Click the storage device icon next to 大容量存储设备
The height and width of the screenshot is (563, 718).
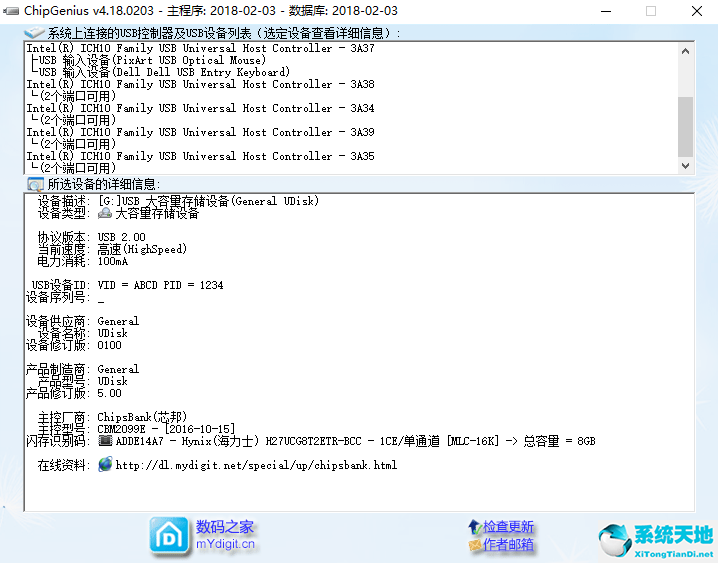pyautogui.click(x=105, y=213)
